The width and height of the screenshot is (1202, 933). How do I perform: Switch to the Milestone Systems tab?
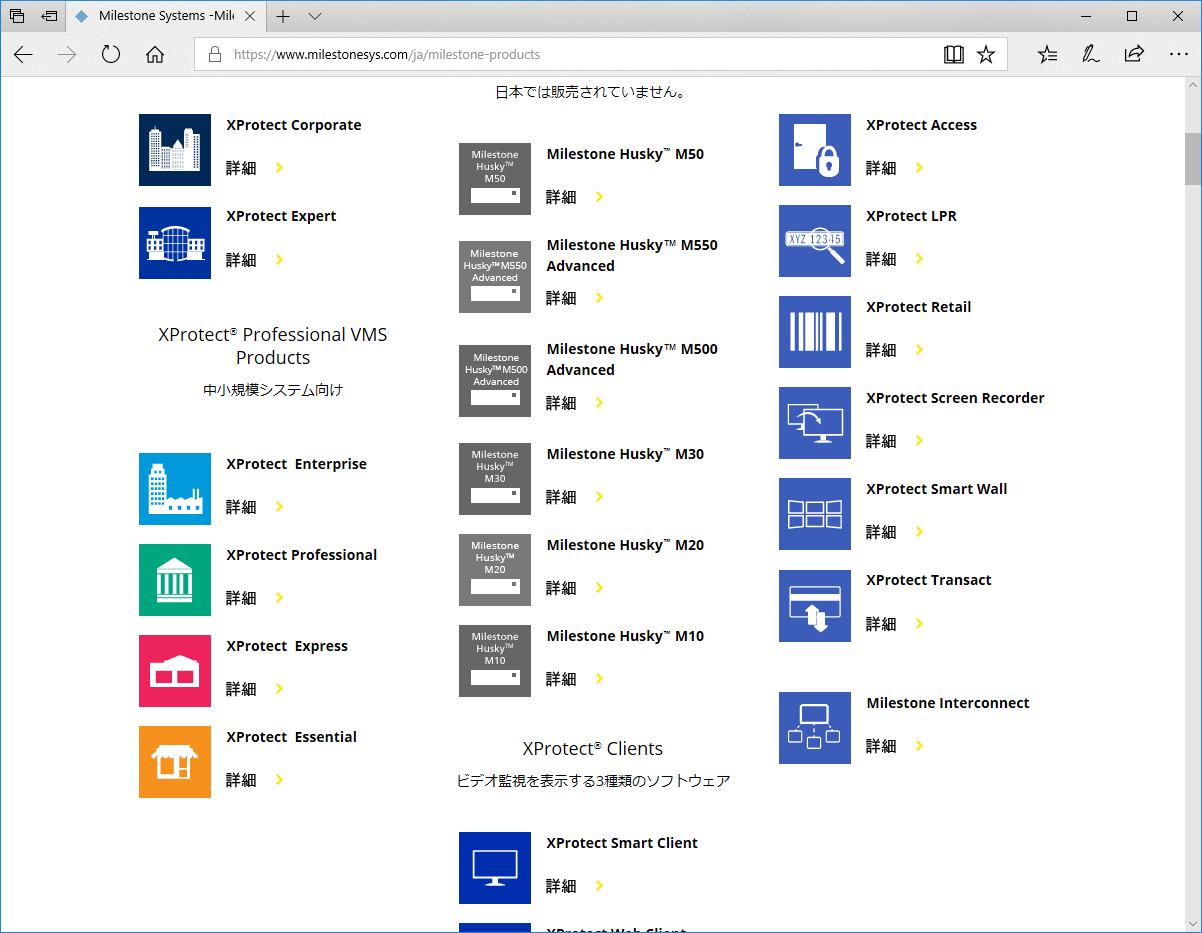point(168,16)
